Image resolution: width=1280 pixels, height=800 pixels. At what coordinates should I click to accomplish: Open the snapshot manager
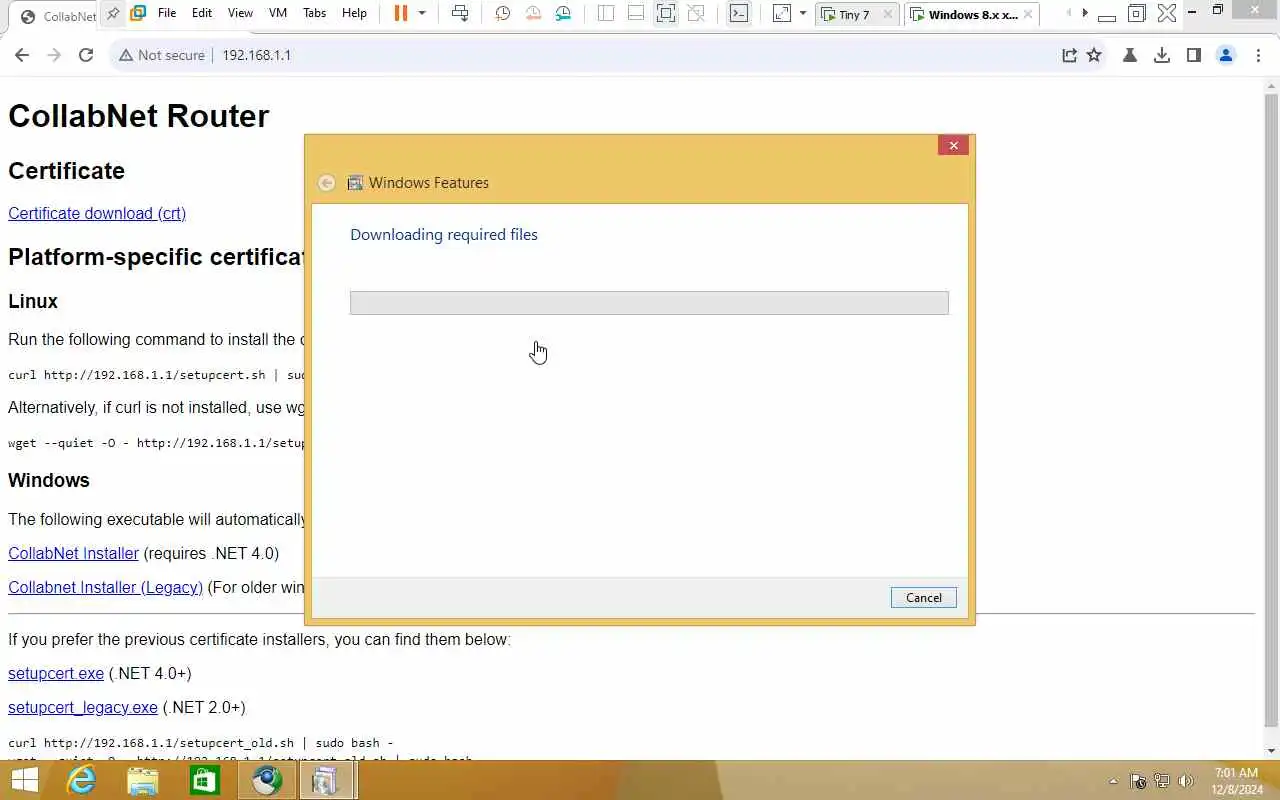coord(564,14)
